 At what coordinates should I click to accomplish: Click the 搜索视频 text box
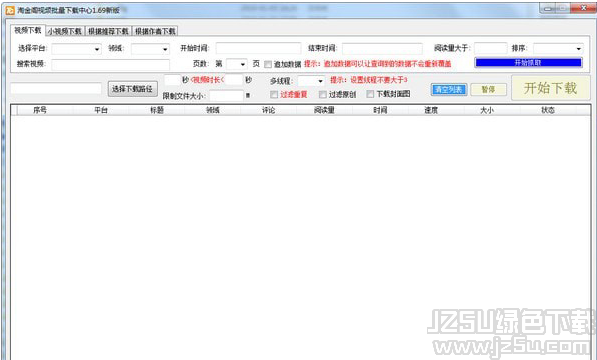pyautogui.click(x=110, y=64)
